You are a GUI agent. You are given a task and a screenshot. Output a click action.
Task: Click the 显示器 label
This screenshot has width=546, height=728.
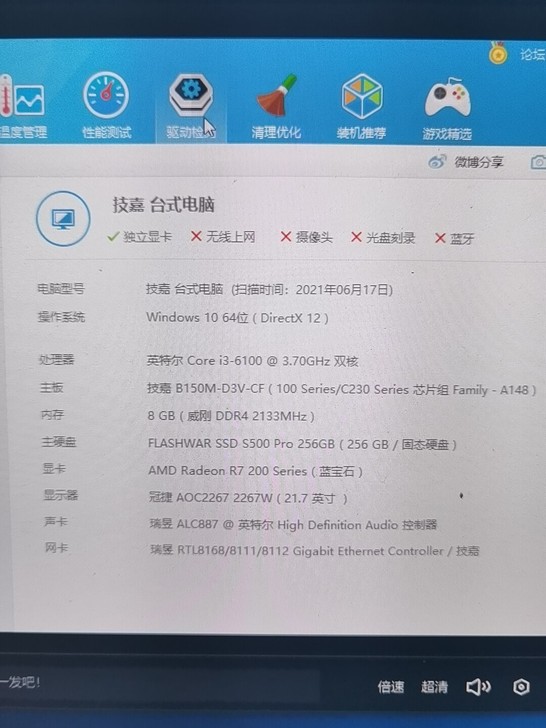click(x=60, y=495)
